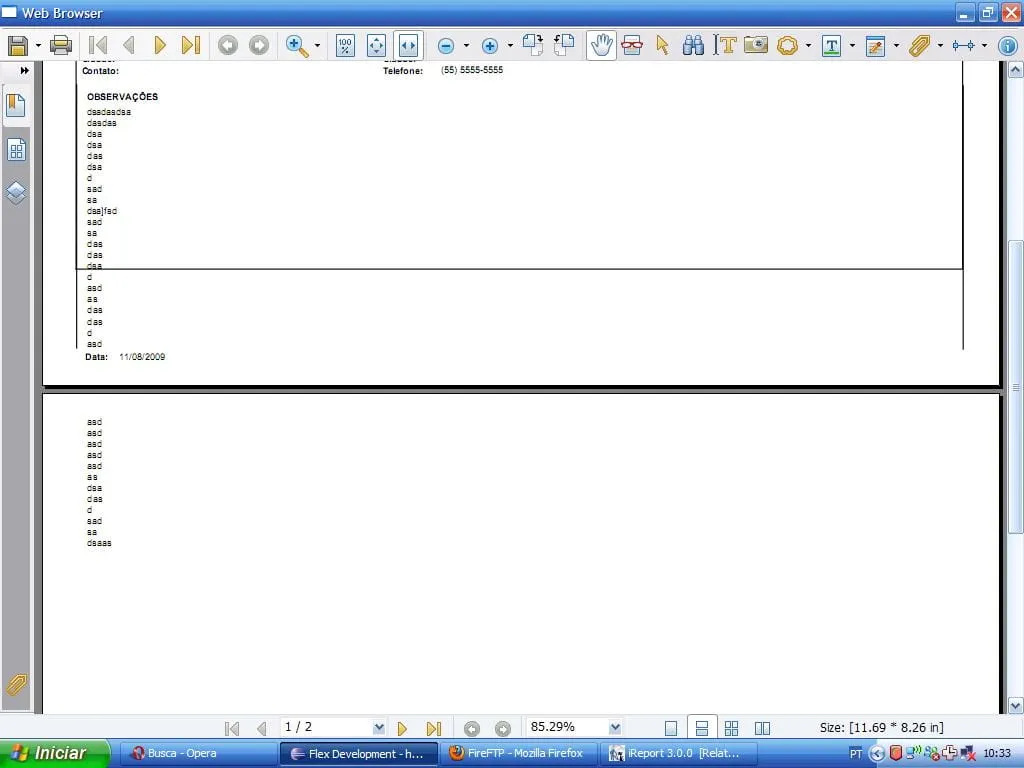Screen dimensions: 1024x768
Task: Open the Layers side panel
Action: pyautogui.click(x=16, y=193)
